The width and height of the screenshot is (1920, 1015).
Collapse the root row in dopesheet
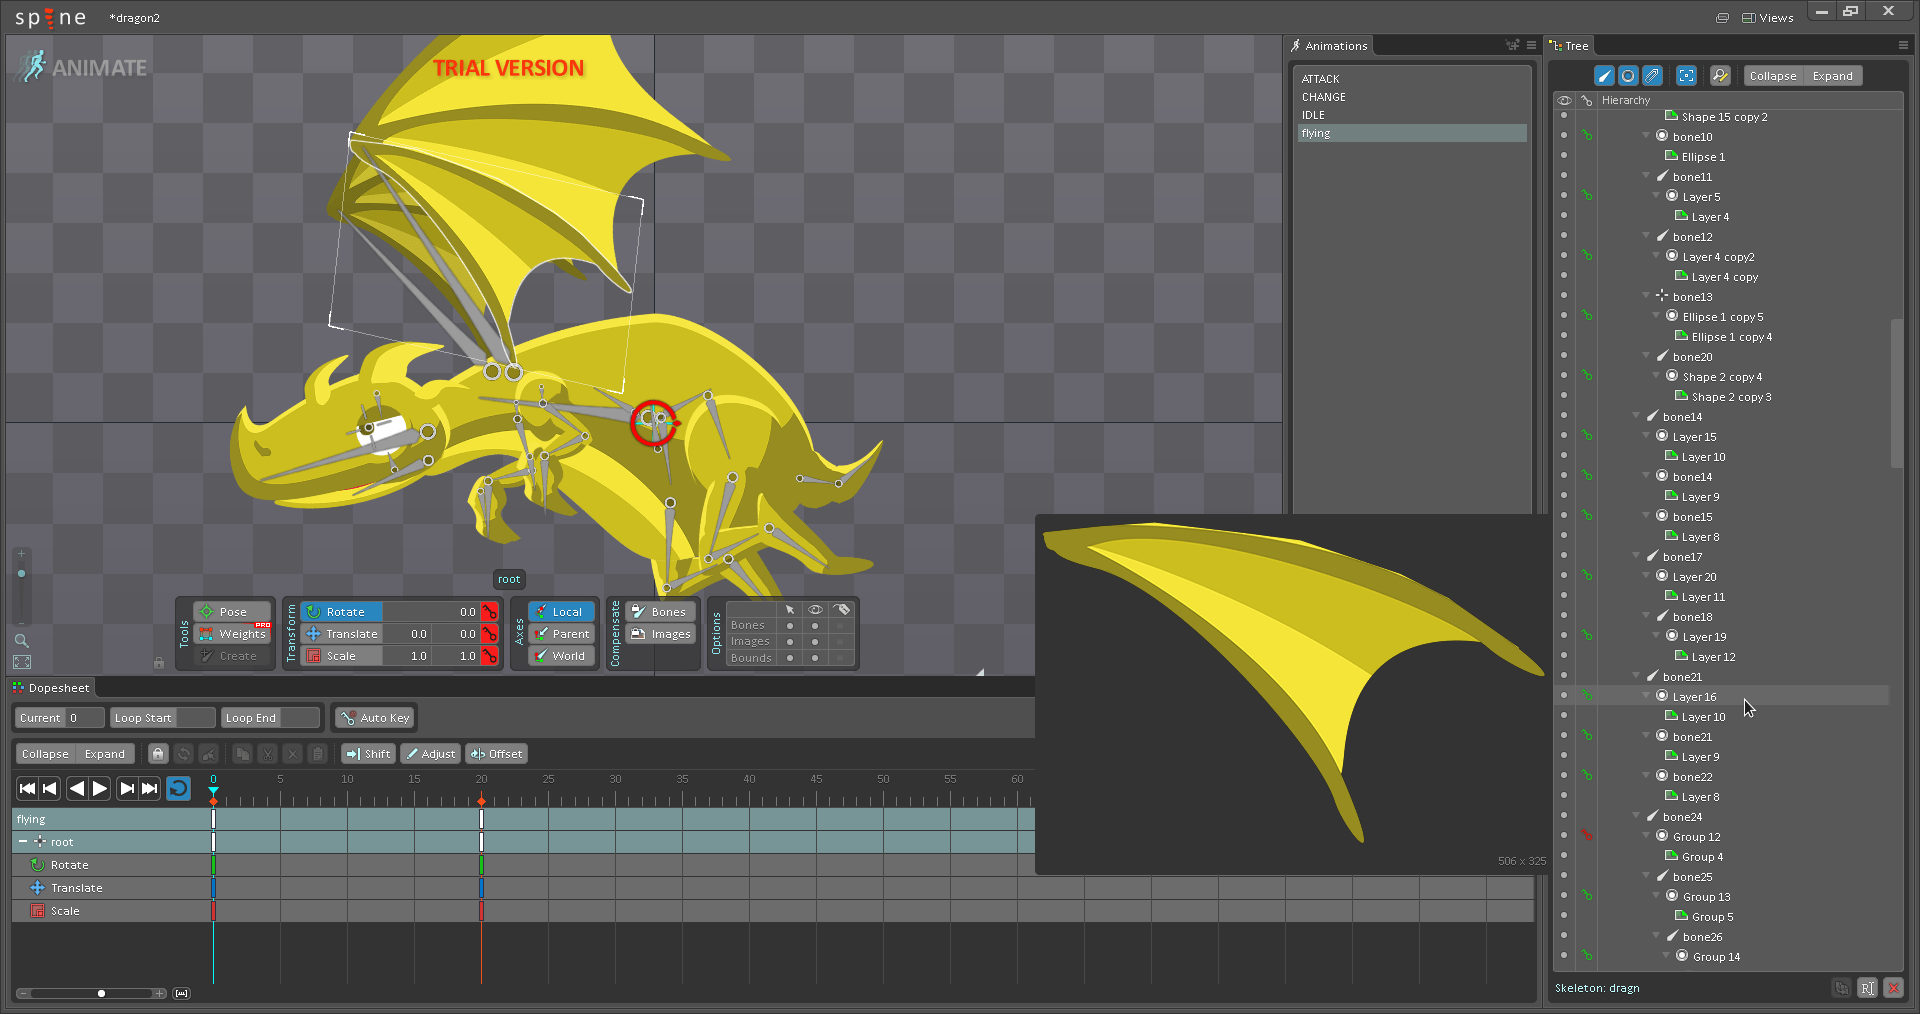coord(23,842)
